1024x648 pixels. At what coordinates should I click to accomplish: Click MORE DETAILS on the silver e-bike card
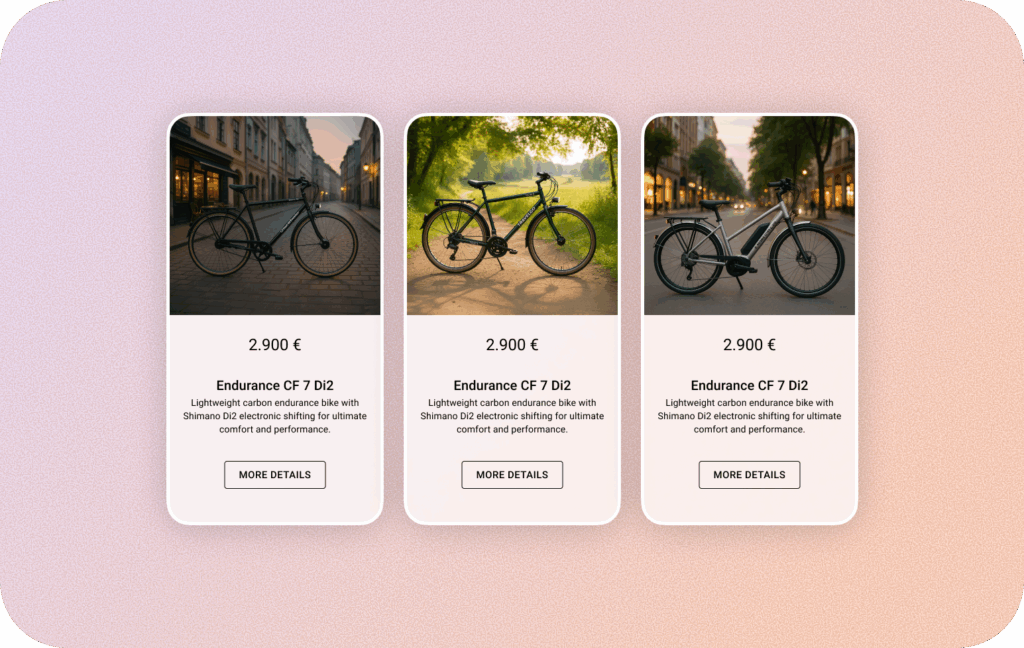tap(749, 475)
